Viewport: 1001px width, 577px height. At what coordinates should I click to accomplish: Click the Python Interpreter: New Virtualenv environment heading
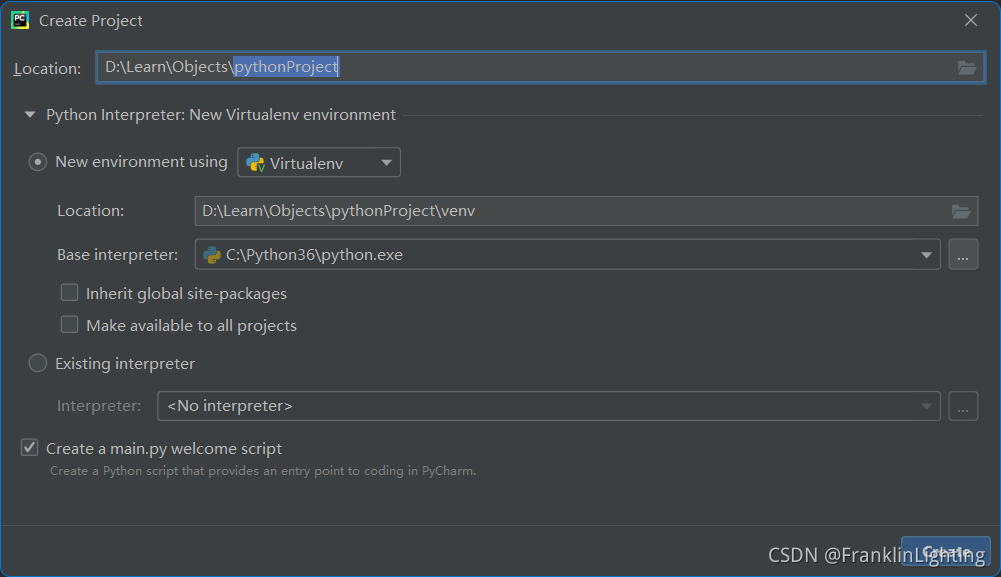pos(221,115)
